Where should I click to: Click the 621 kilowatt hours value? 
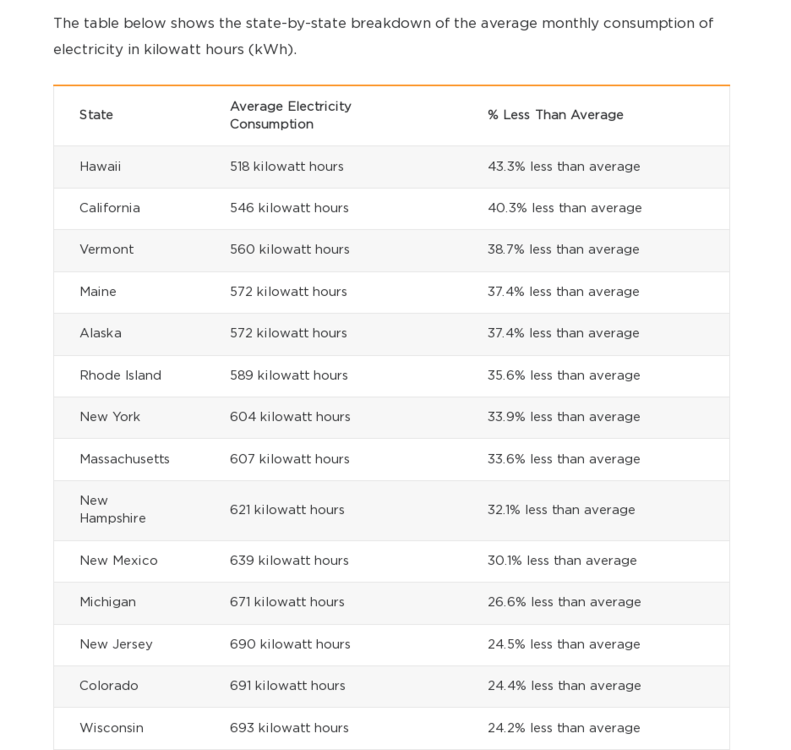(287, 510)
